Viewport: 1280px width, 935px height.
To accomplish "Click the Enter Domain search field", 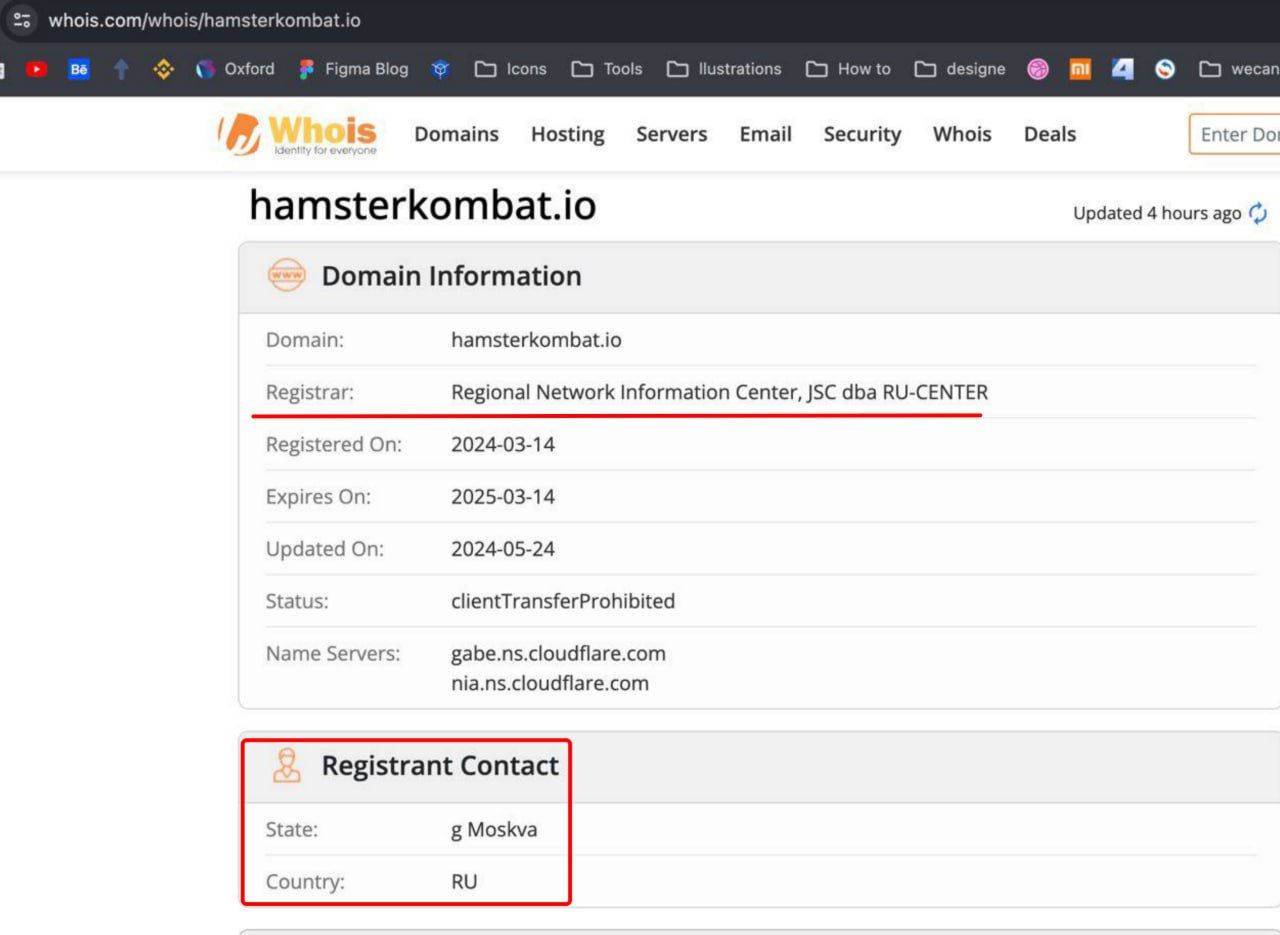I will click(x=1237, y=134).
